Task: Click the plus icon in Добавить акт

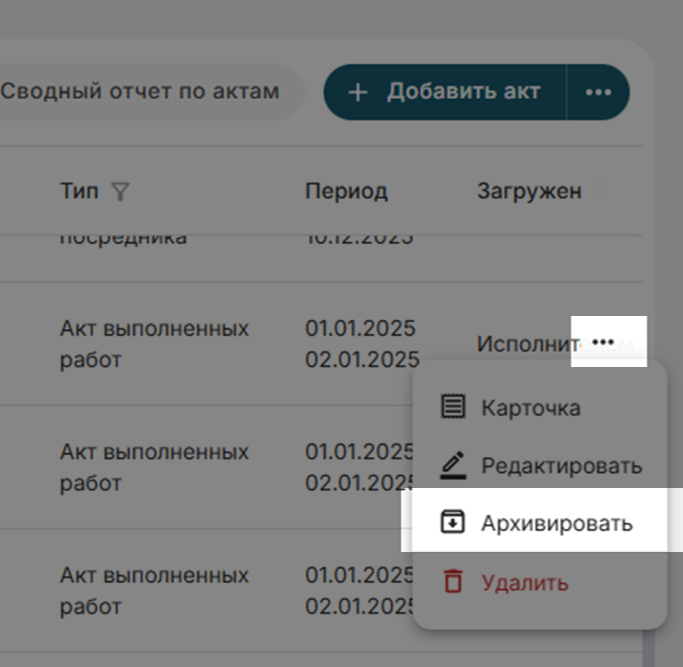Action: coord(357,92)
